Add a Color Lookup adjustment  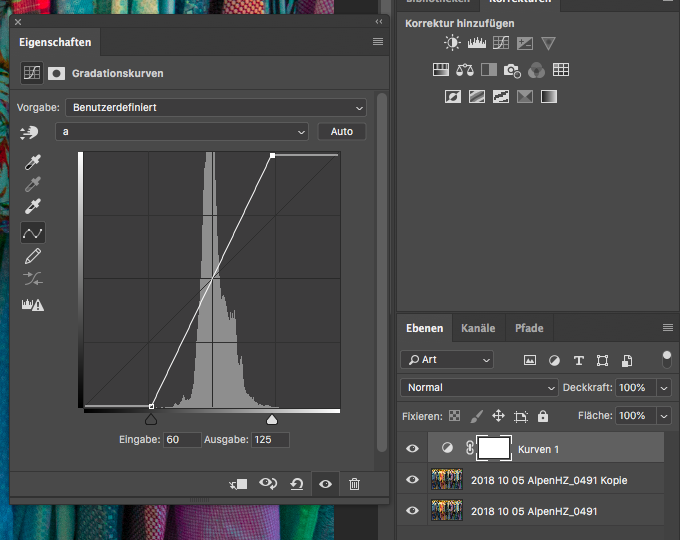561,70
